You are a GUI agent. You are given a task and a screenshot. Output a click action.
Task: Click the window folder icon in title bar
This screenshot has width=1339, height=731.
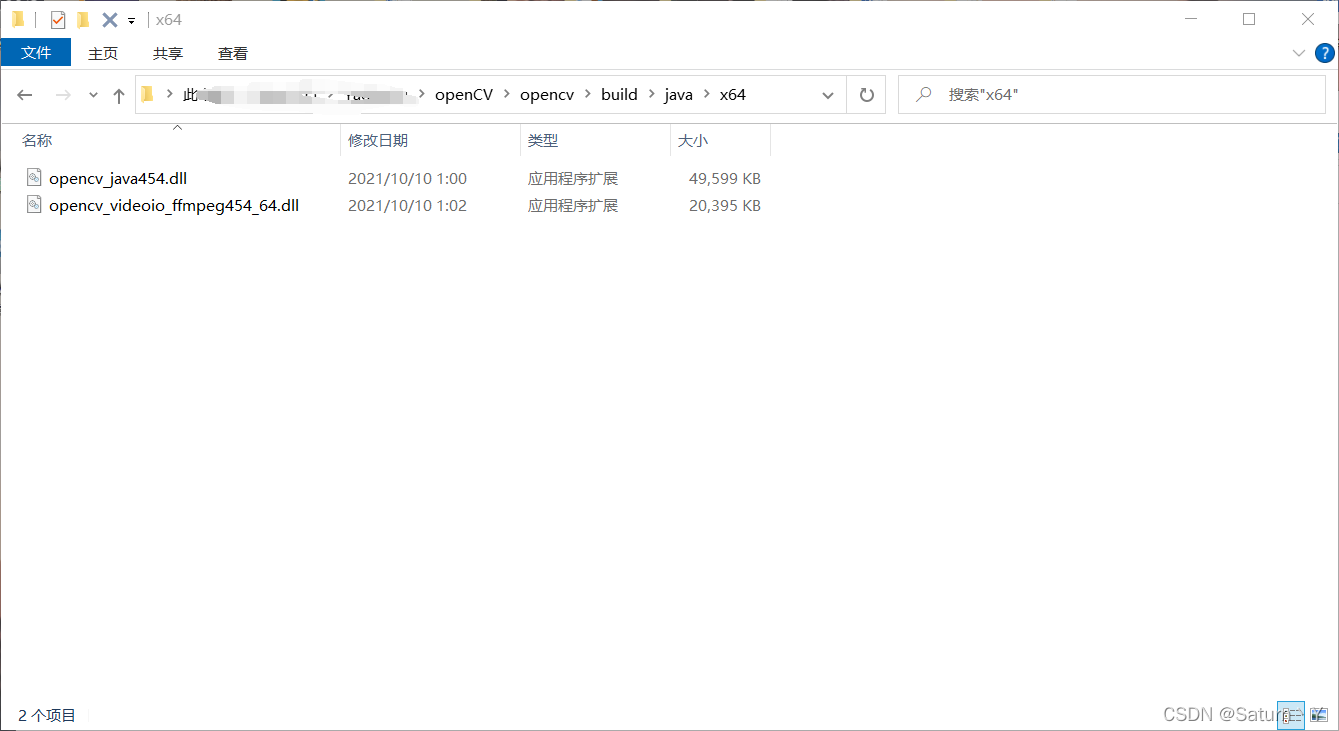(x=18, y=20)
